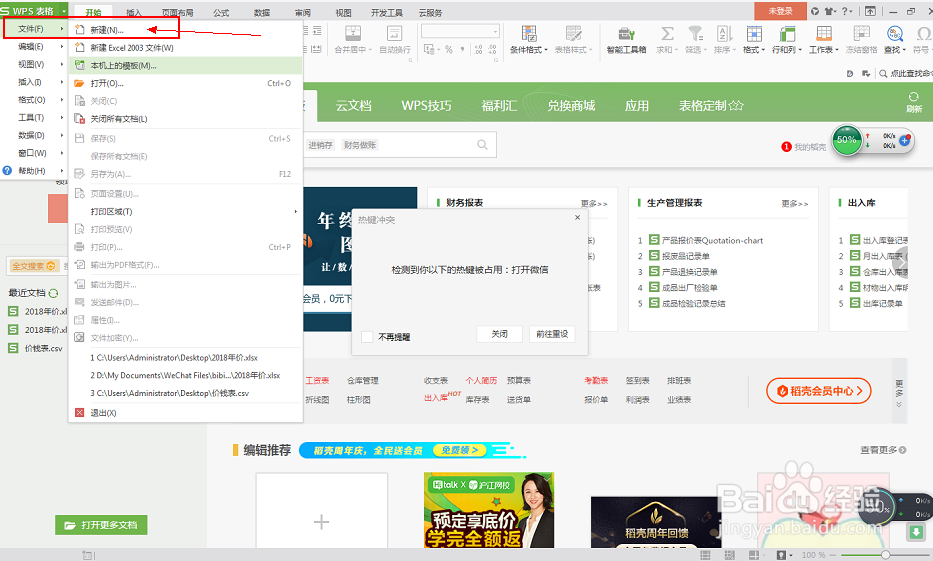The image size is (933, 561).
Task: Open the 行和列 rows and columns tool
Action: click(787, 40)
